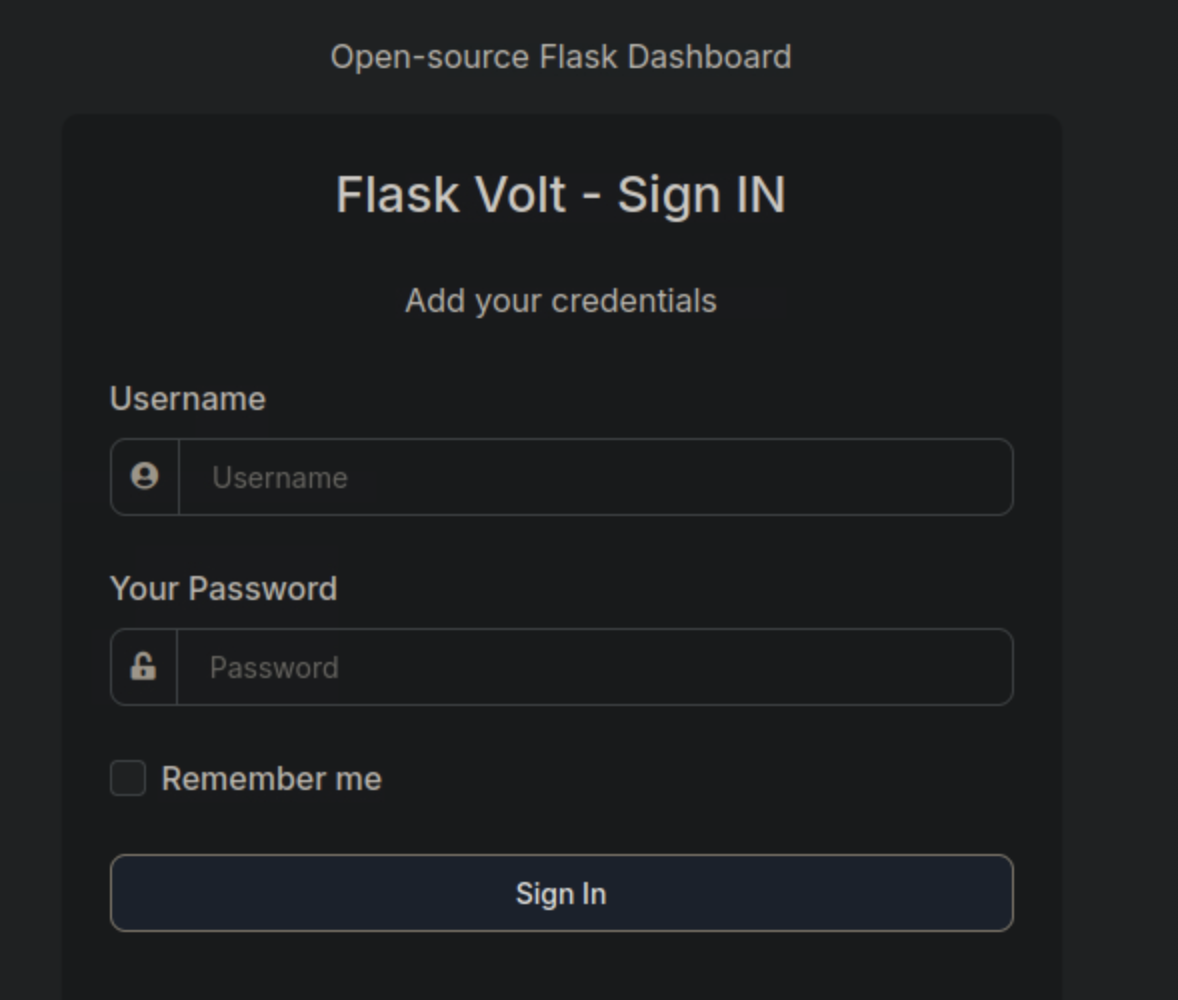The width and height of the screenshot is (1178, 1000).
Task: Click the "Remember me" label text
Action: pos(271,779)
